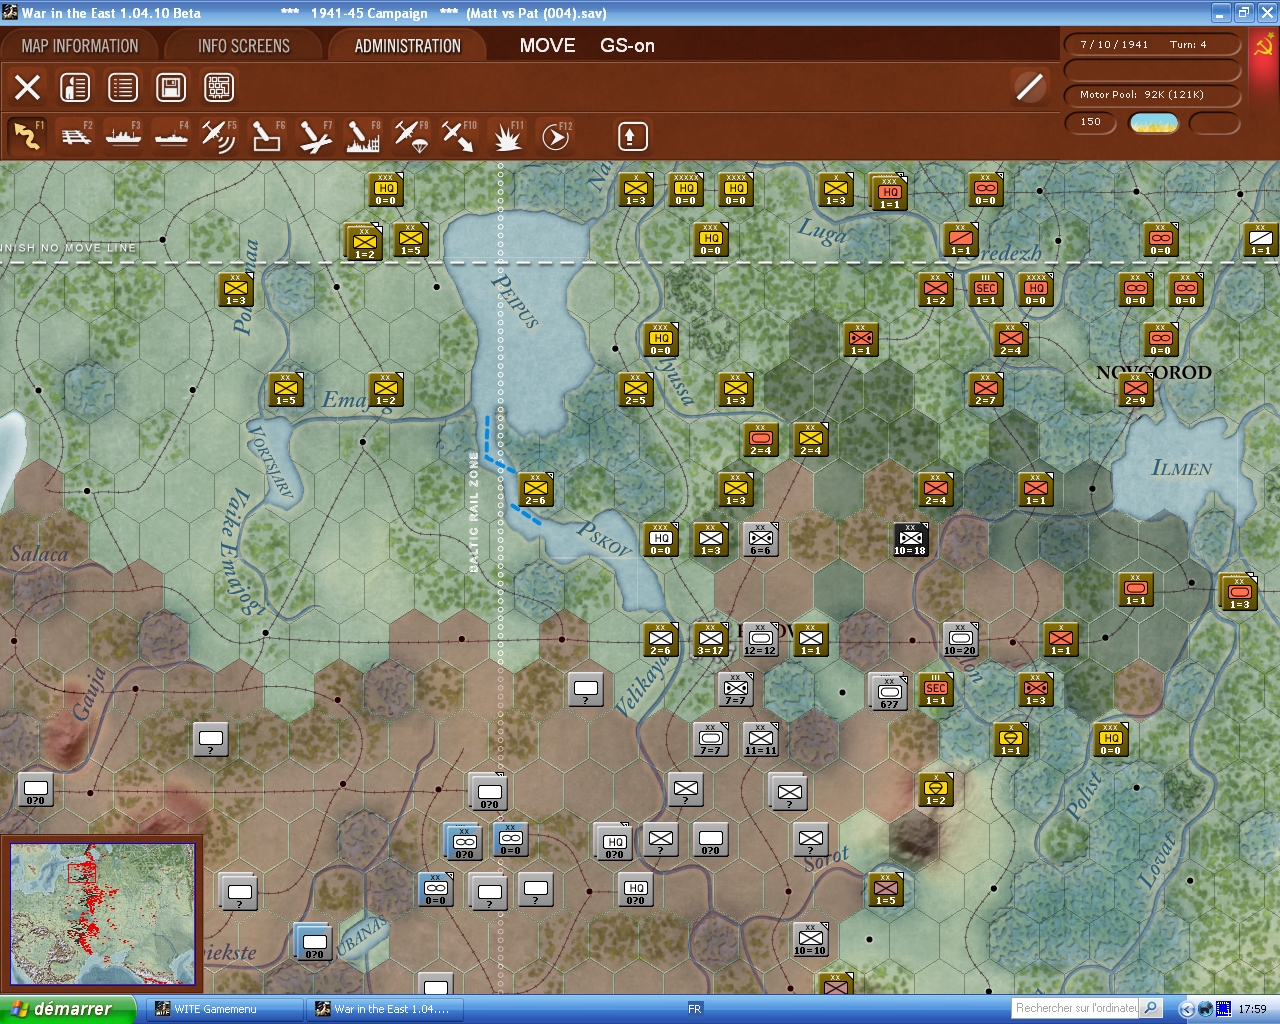Click the F12 end turn arrow icon

(555, 136)
